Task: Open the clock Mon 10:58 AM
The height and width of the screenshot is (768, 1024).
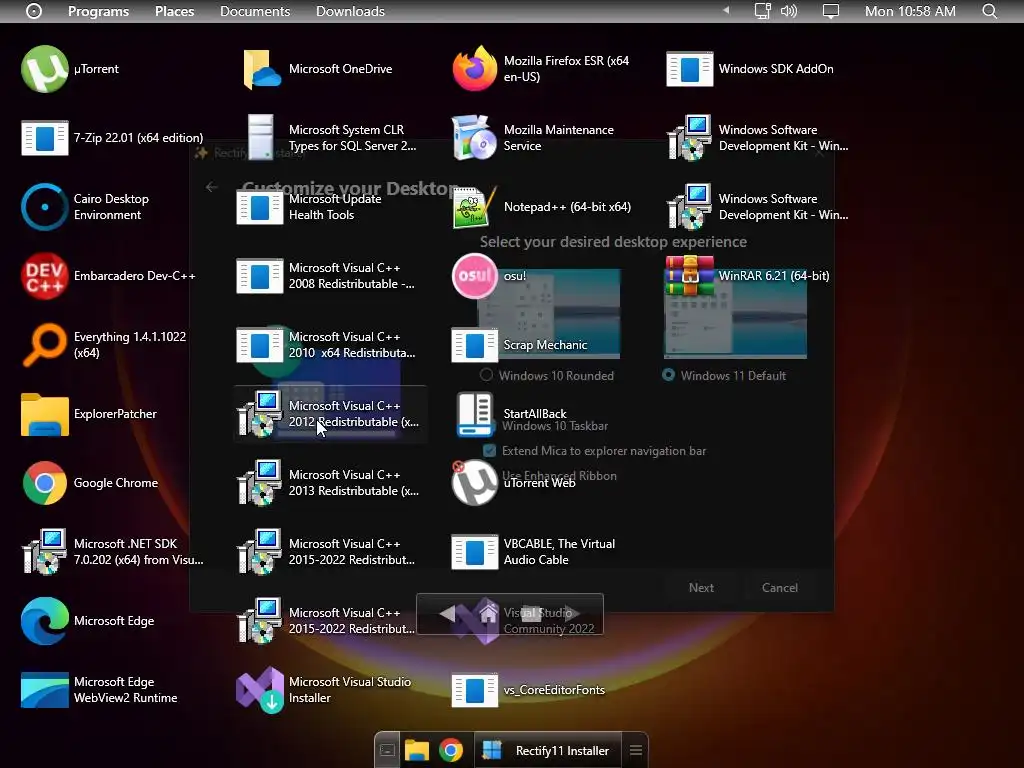Action: click(910, 11)
